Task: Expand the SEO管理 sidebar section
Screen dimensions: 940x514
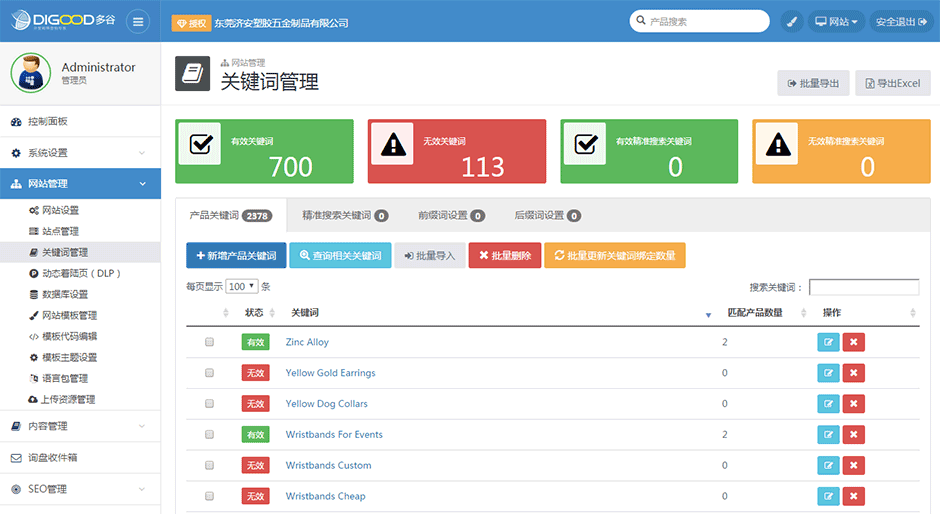Action: [x=80, y=489]
